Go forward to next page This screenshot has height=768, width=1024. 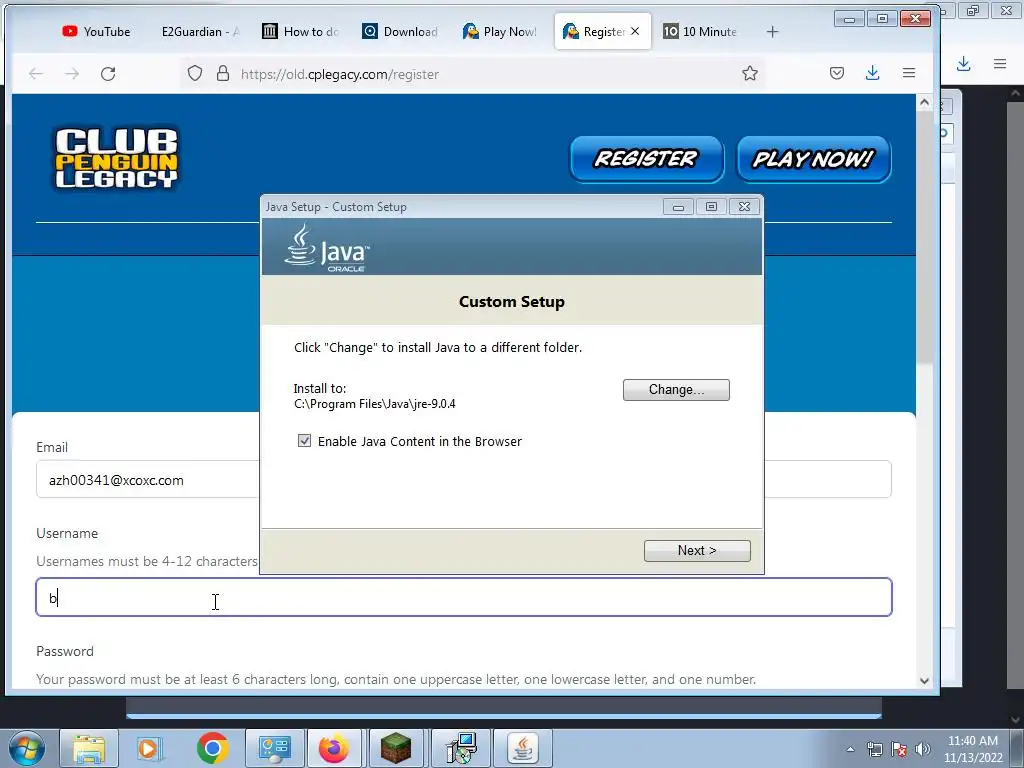point(72,74)
